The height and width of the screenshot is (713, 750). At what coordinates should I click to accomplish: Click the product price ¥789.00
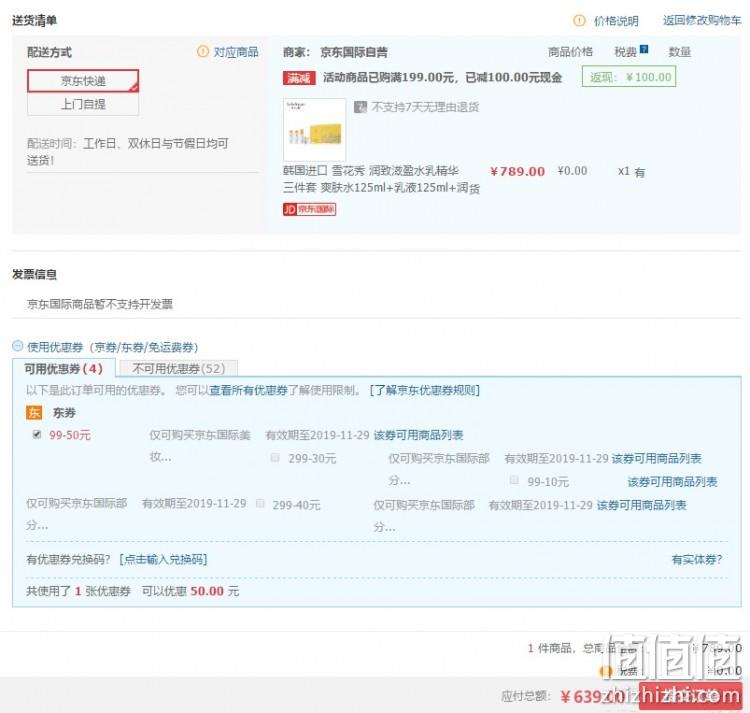518,171
